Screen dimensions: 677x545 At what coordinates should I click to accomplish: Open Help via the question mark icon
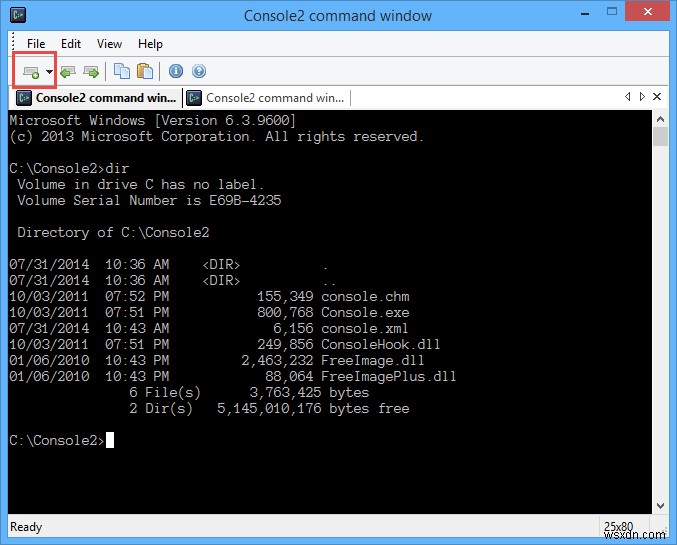[x=199, y=71]
